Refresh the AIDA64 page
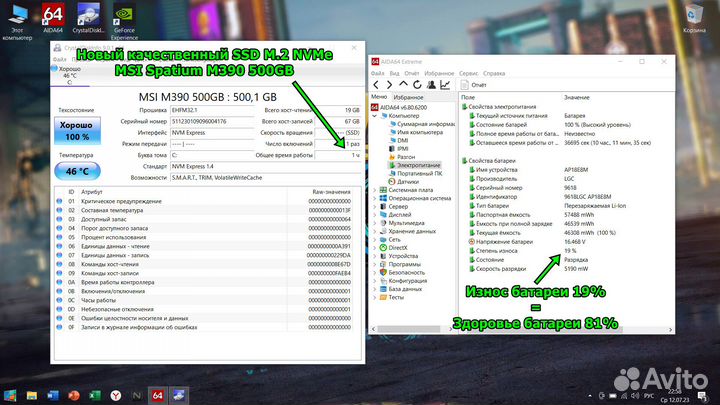Screen dimensions: 720x405 (x=417, y=84)
